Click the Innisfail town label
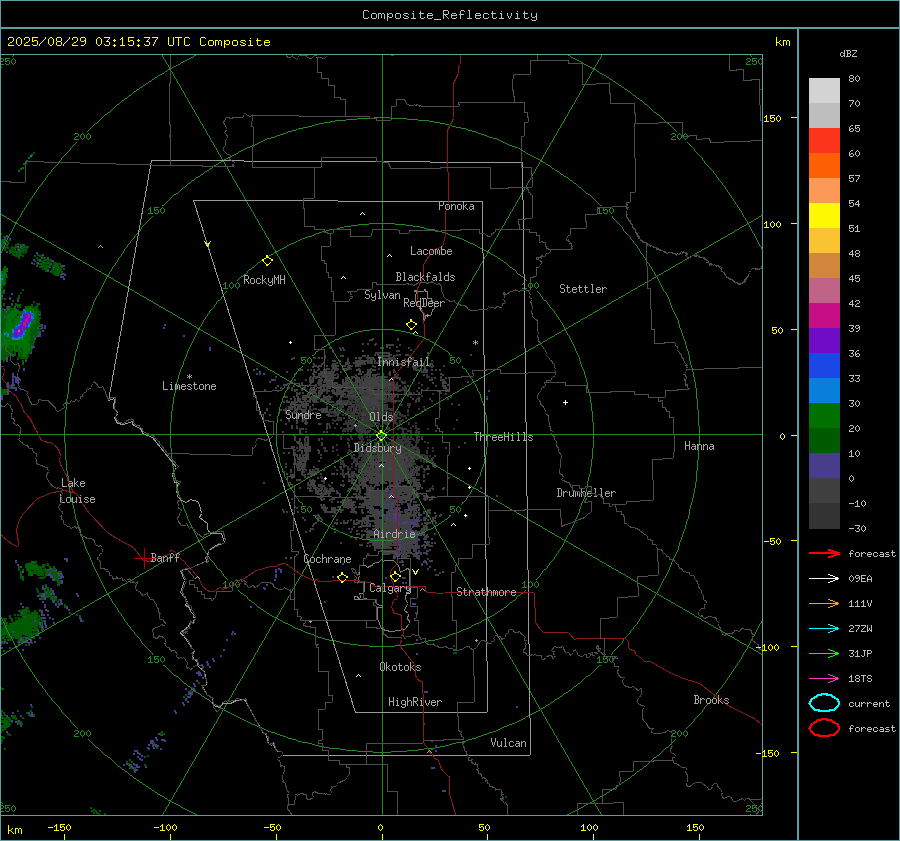This screenshot has height=841, width=900. click(404, 362)
